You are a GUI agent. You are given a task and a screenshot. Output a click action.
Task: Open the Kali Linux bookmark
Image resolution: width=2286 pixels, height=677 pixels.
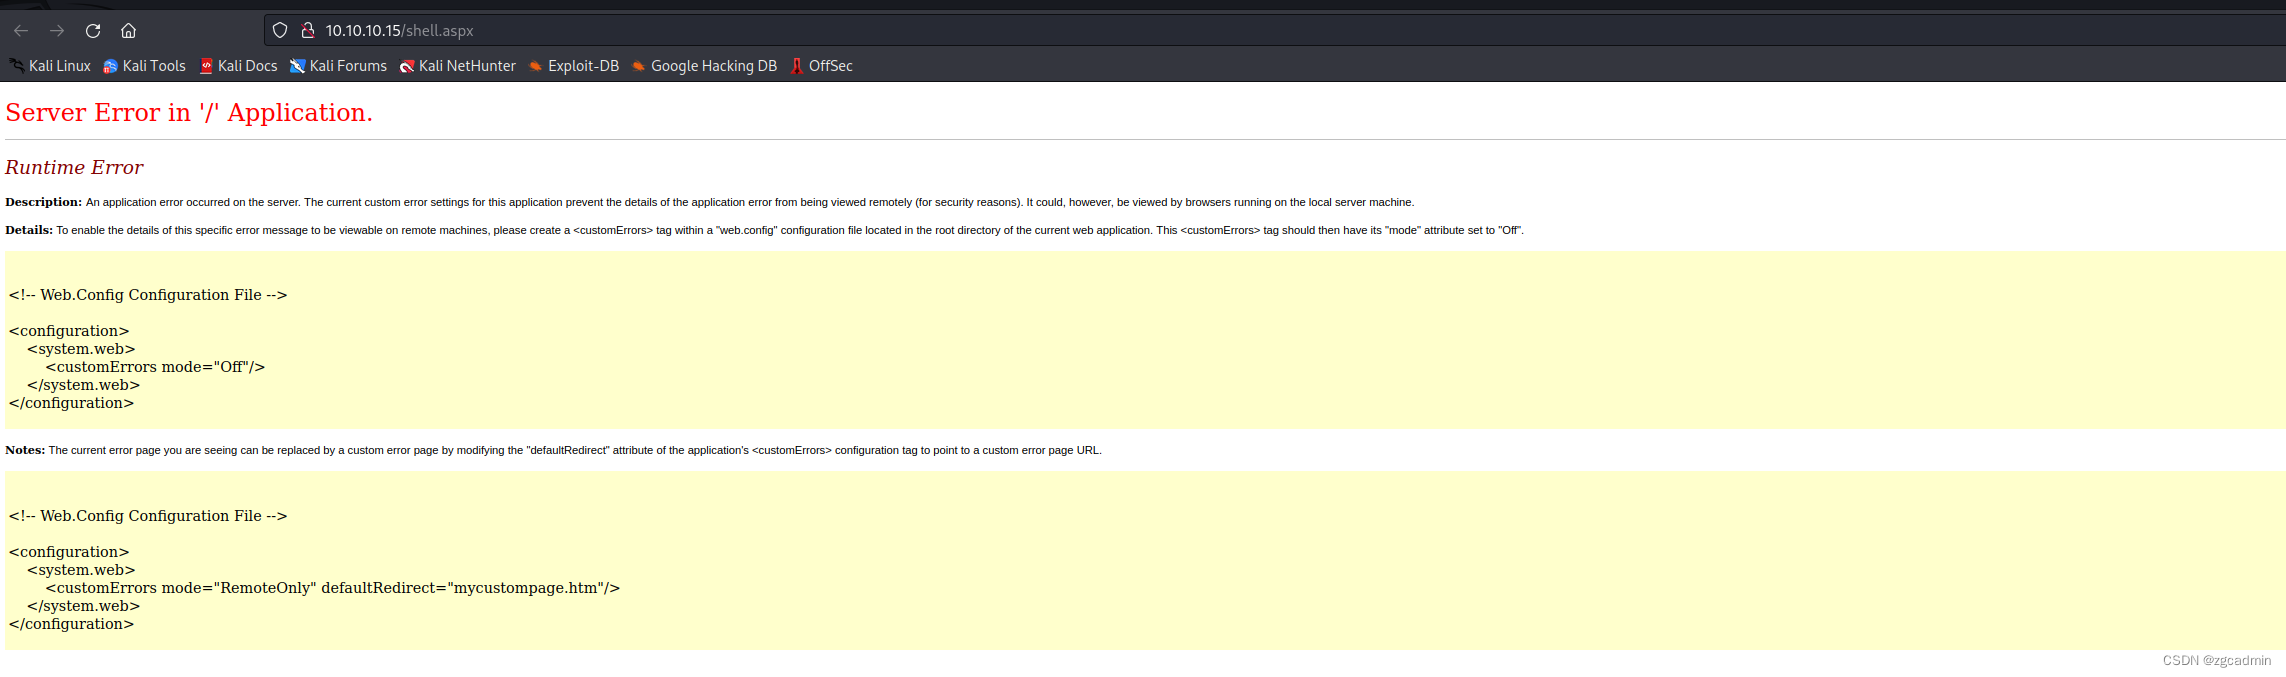click(x=50, y=66)
